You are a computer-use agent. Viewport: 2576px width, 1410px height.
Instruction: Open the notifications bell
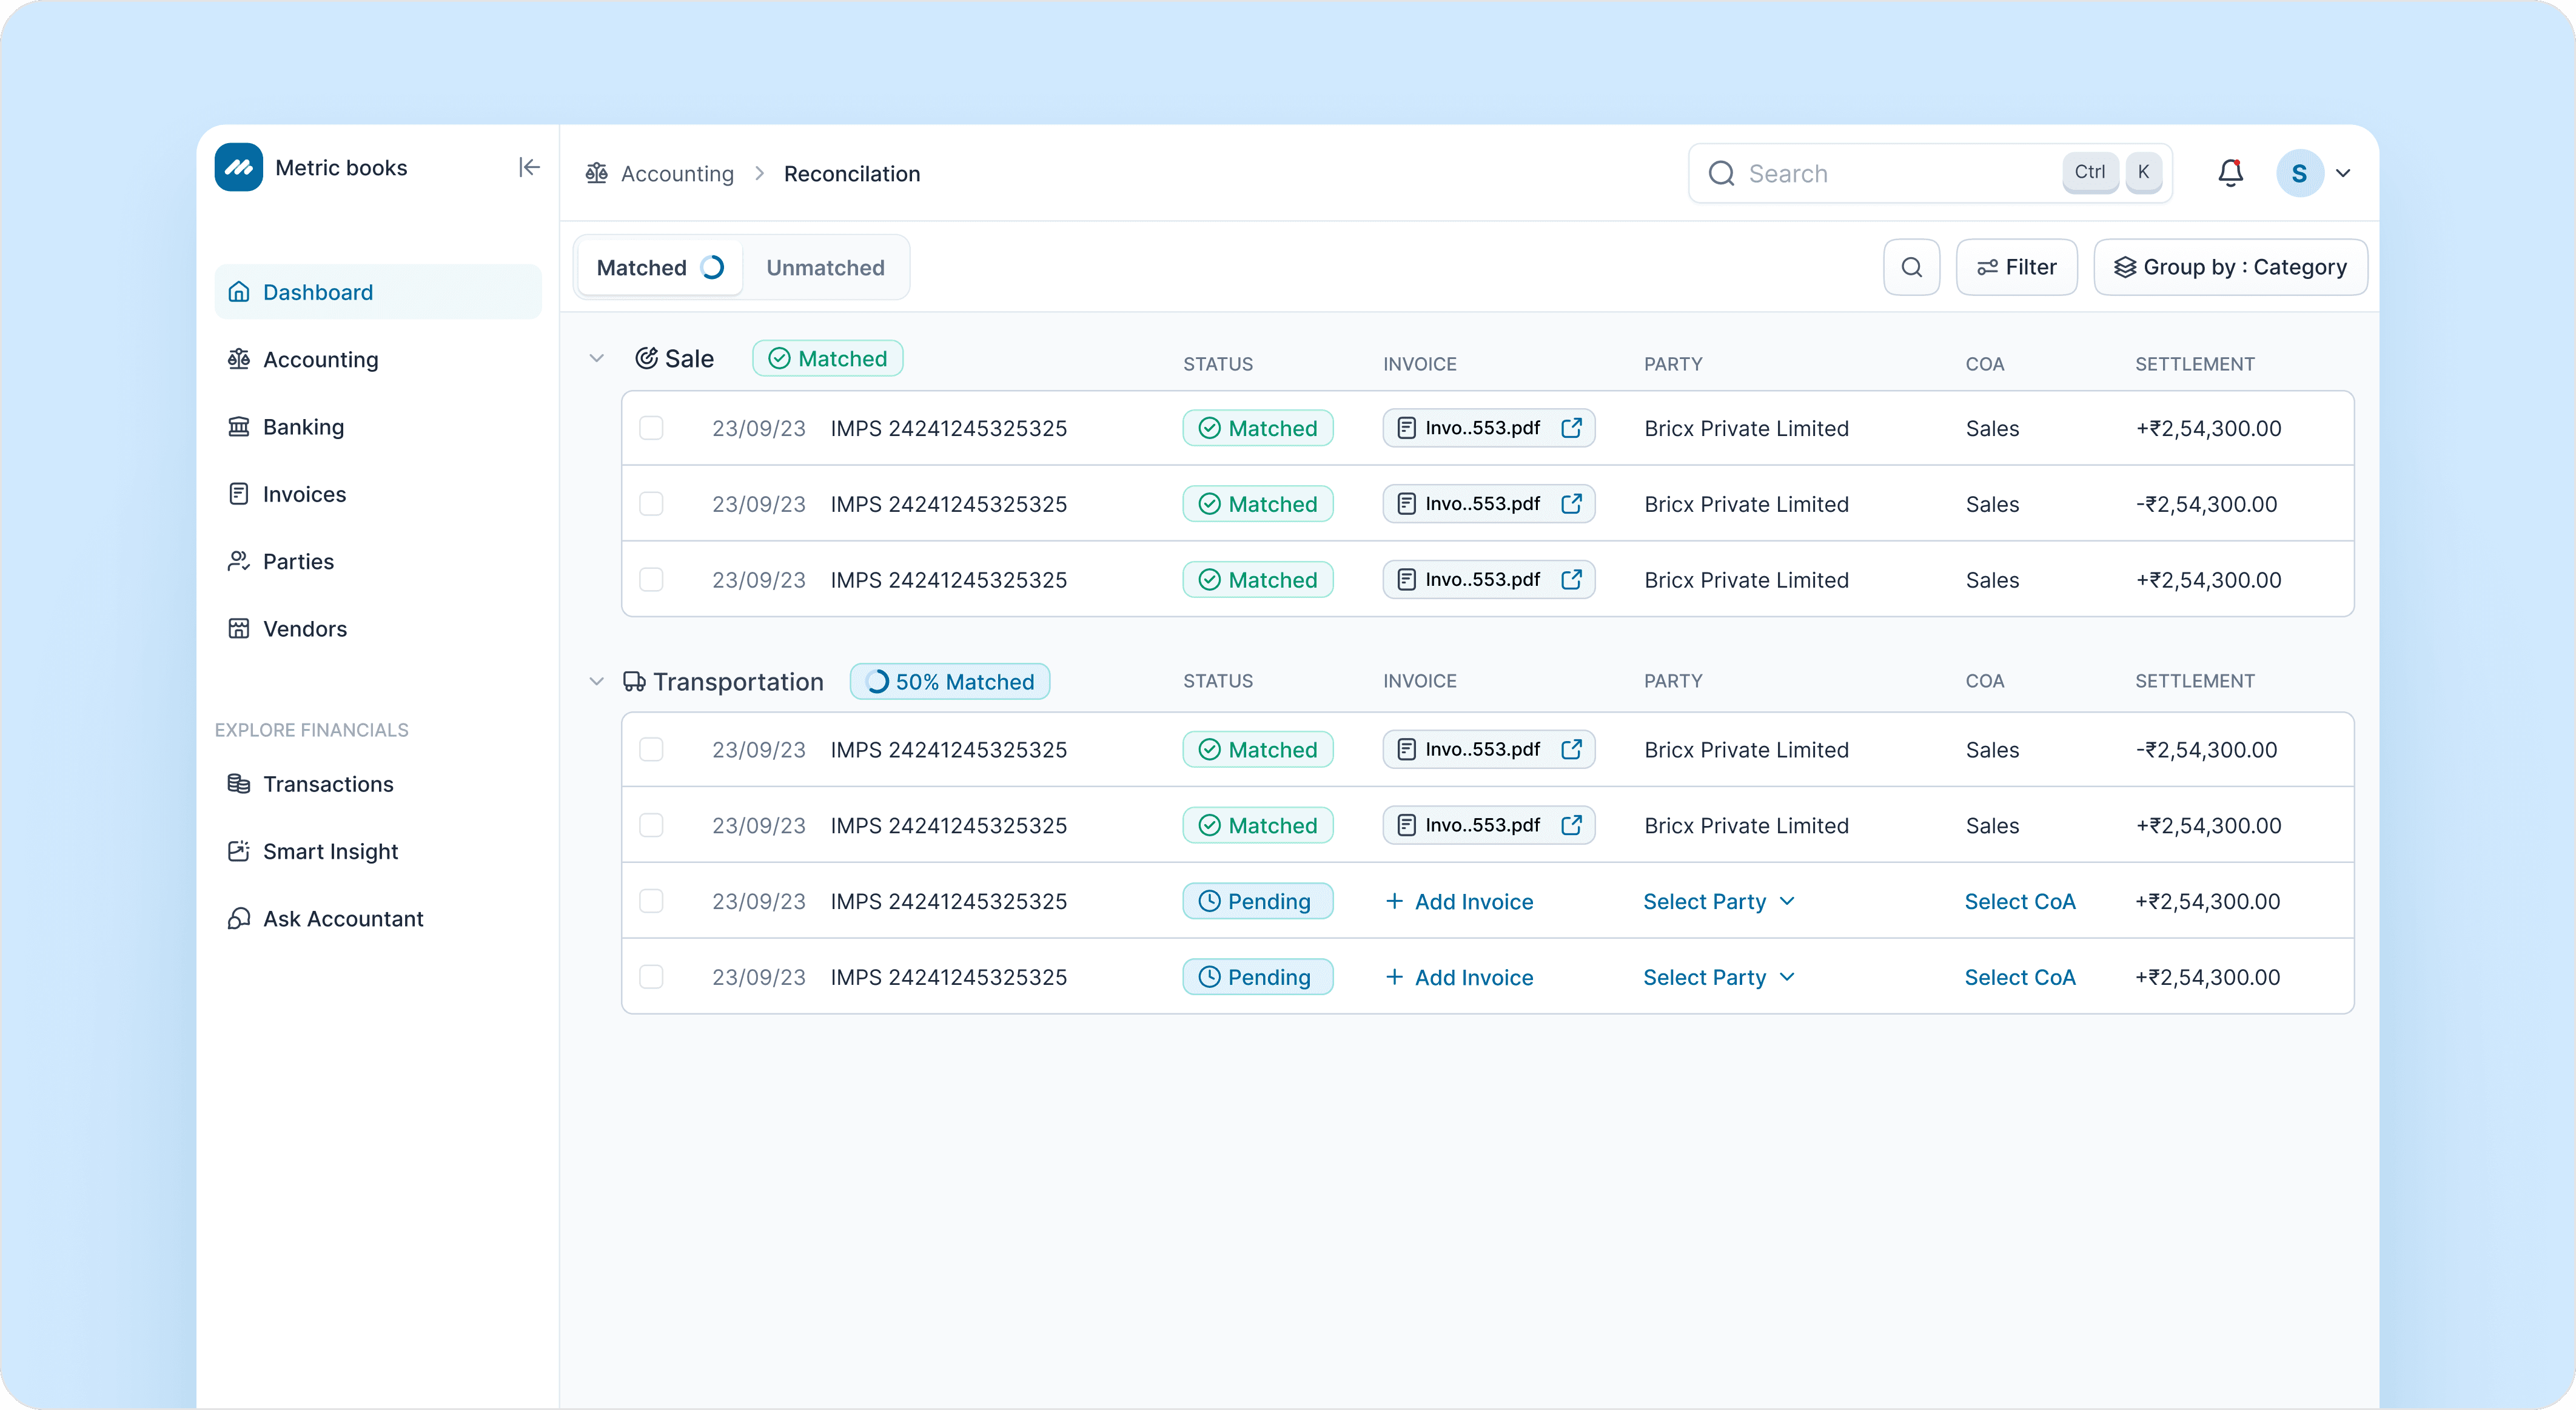[x=2230, y=173]
